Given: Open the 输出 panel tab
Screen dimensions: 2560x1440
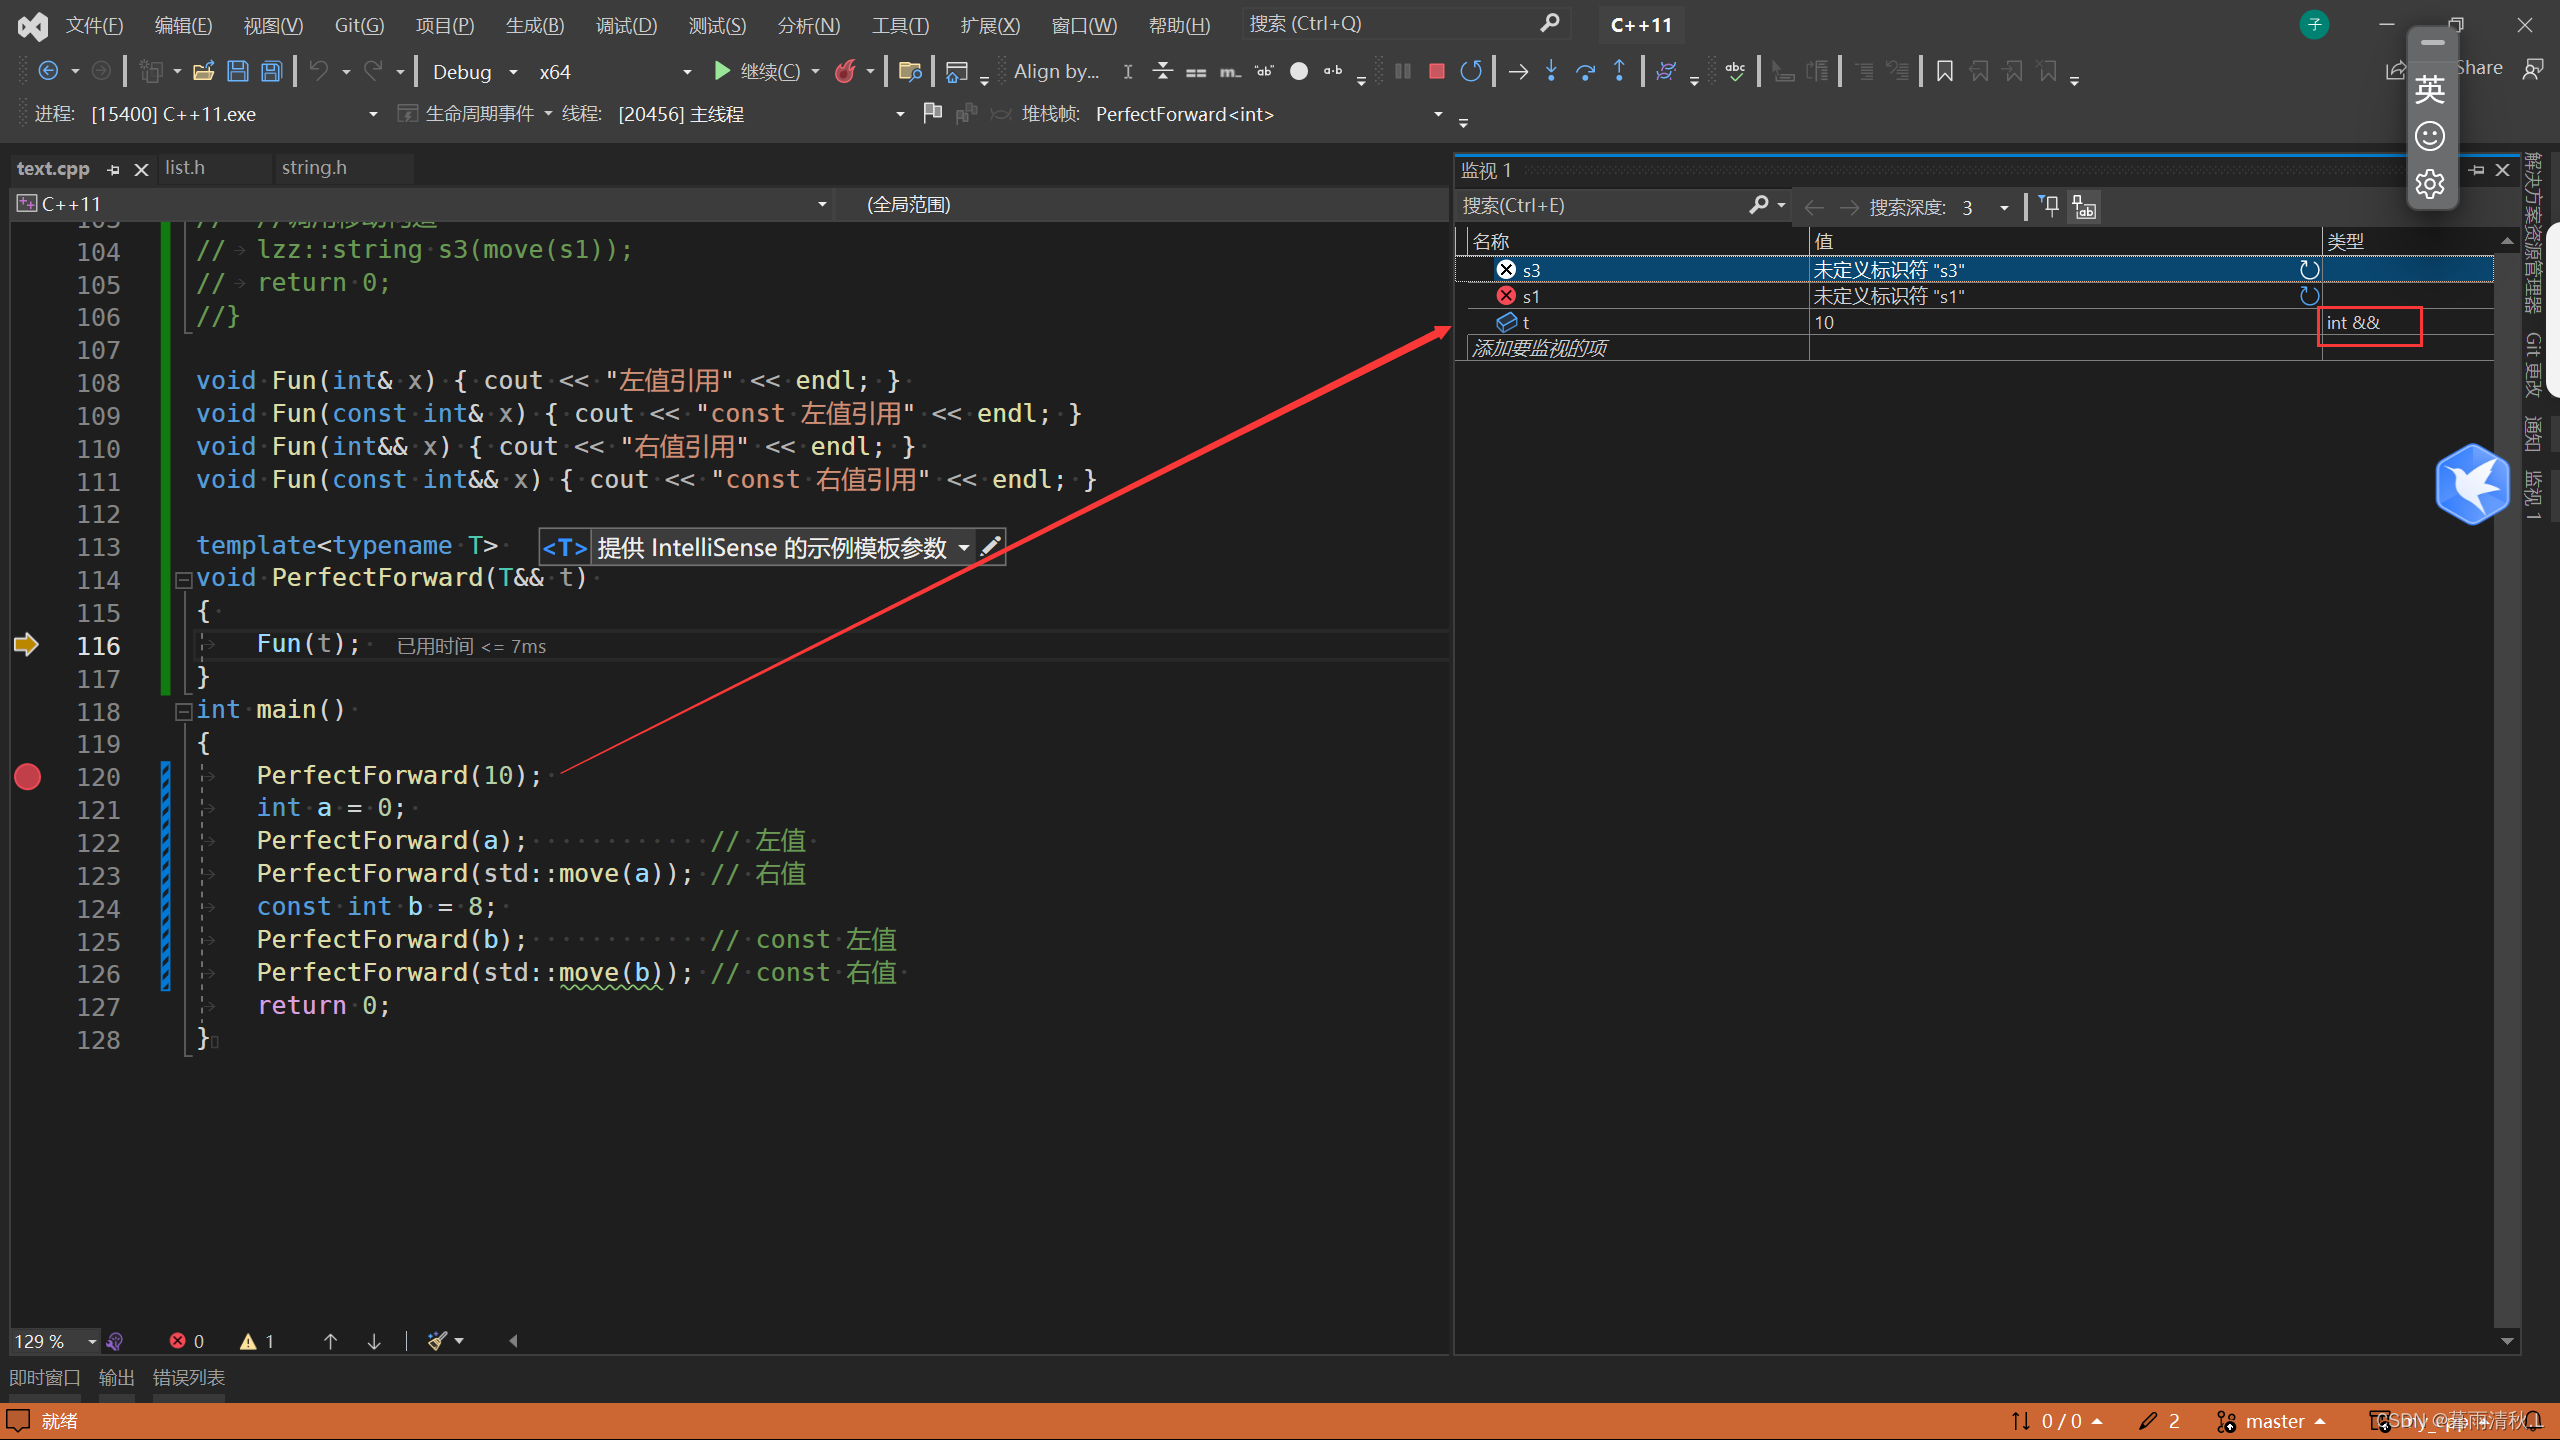Looking at the screenshot, I should pyautogui.click(x=116, y=1377).
